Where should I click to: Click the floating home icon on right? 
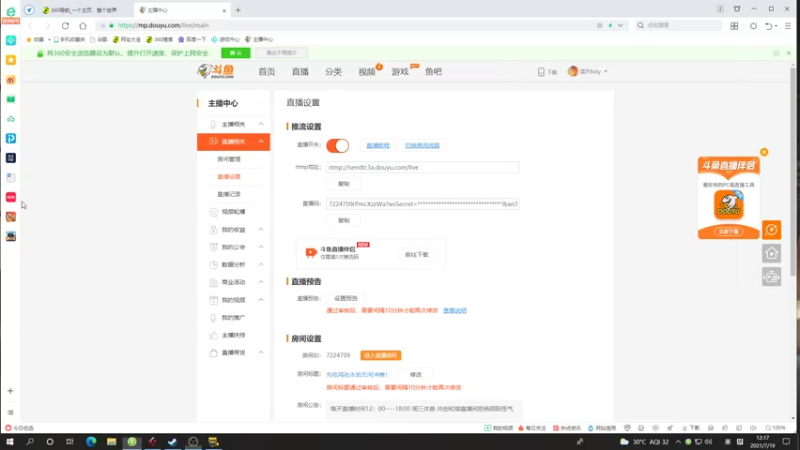pyautogui.click(x=771, y=253)
